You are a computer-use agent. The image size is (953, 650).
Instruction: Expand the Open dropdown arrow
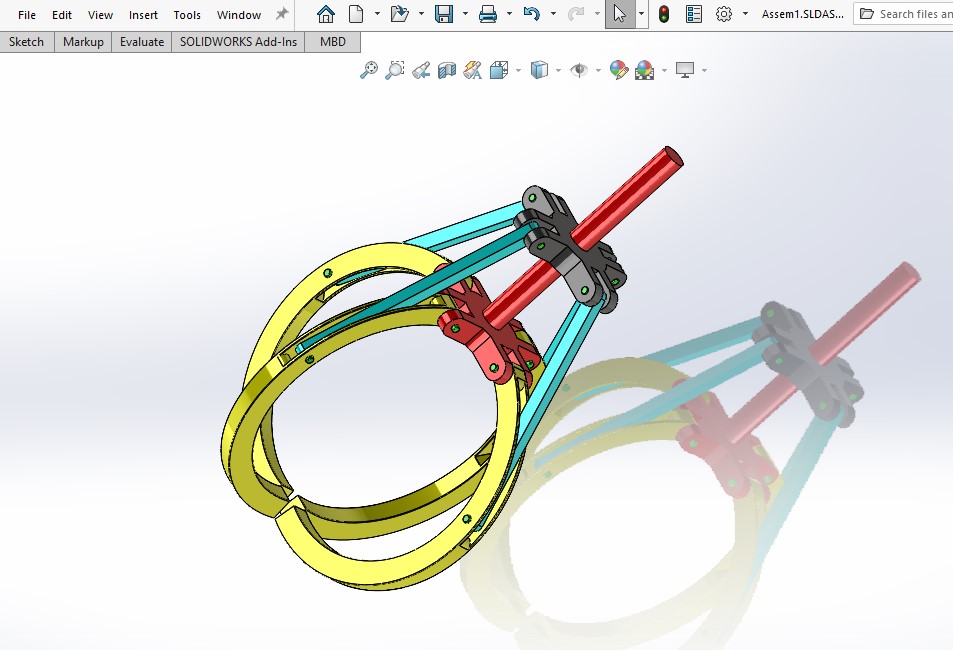tap(421, 14)
